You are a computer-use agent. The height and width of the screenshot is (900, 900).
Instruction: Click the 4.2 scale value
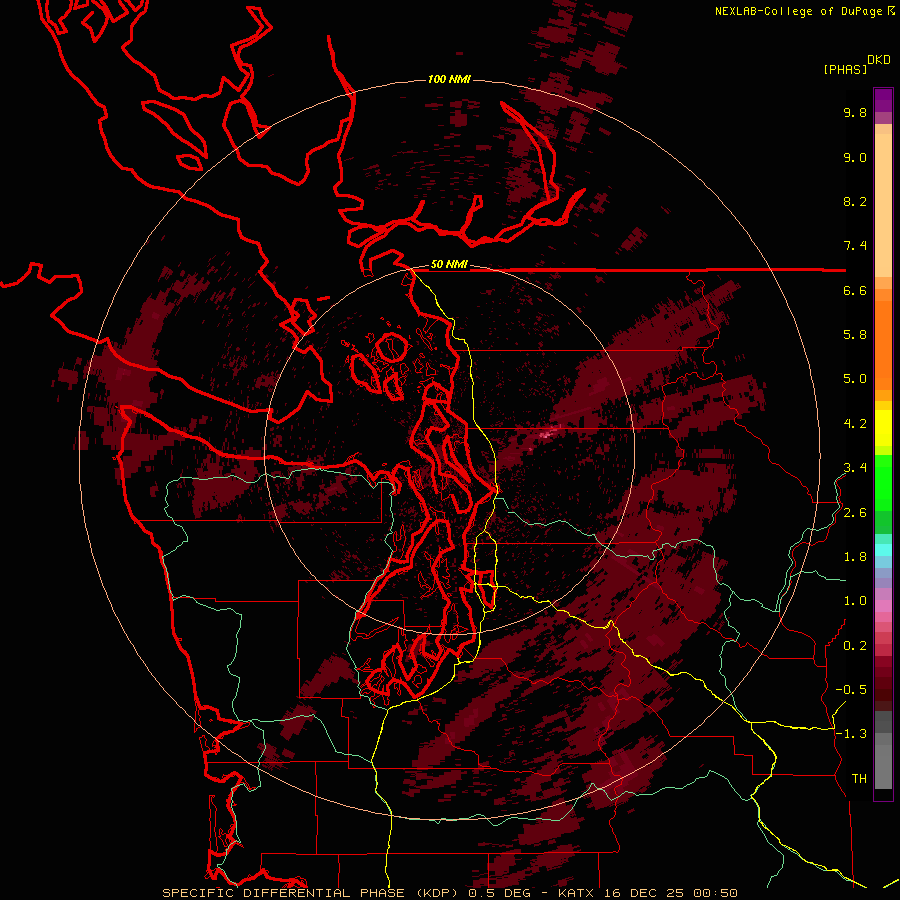(x=855, y=424)
